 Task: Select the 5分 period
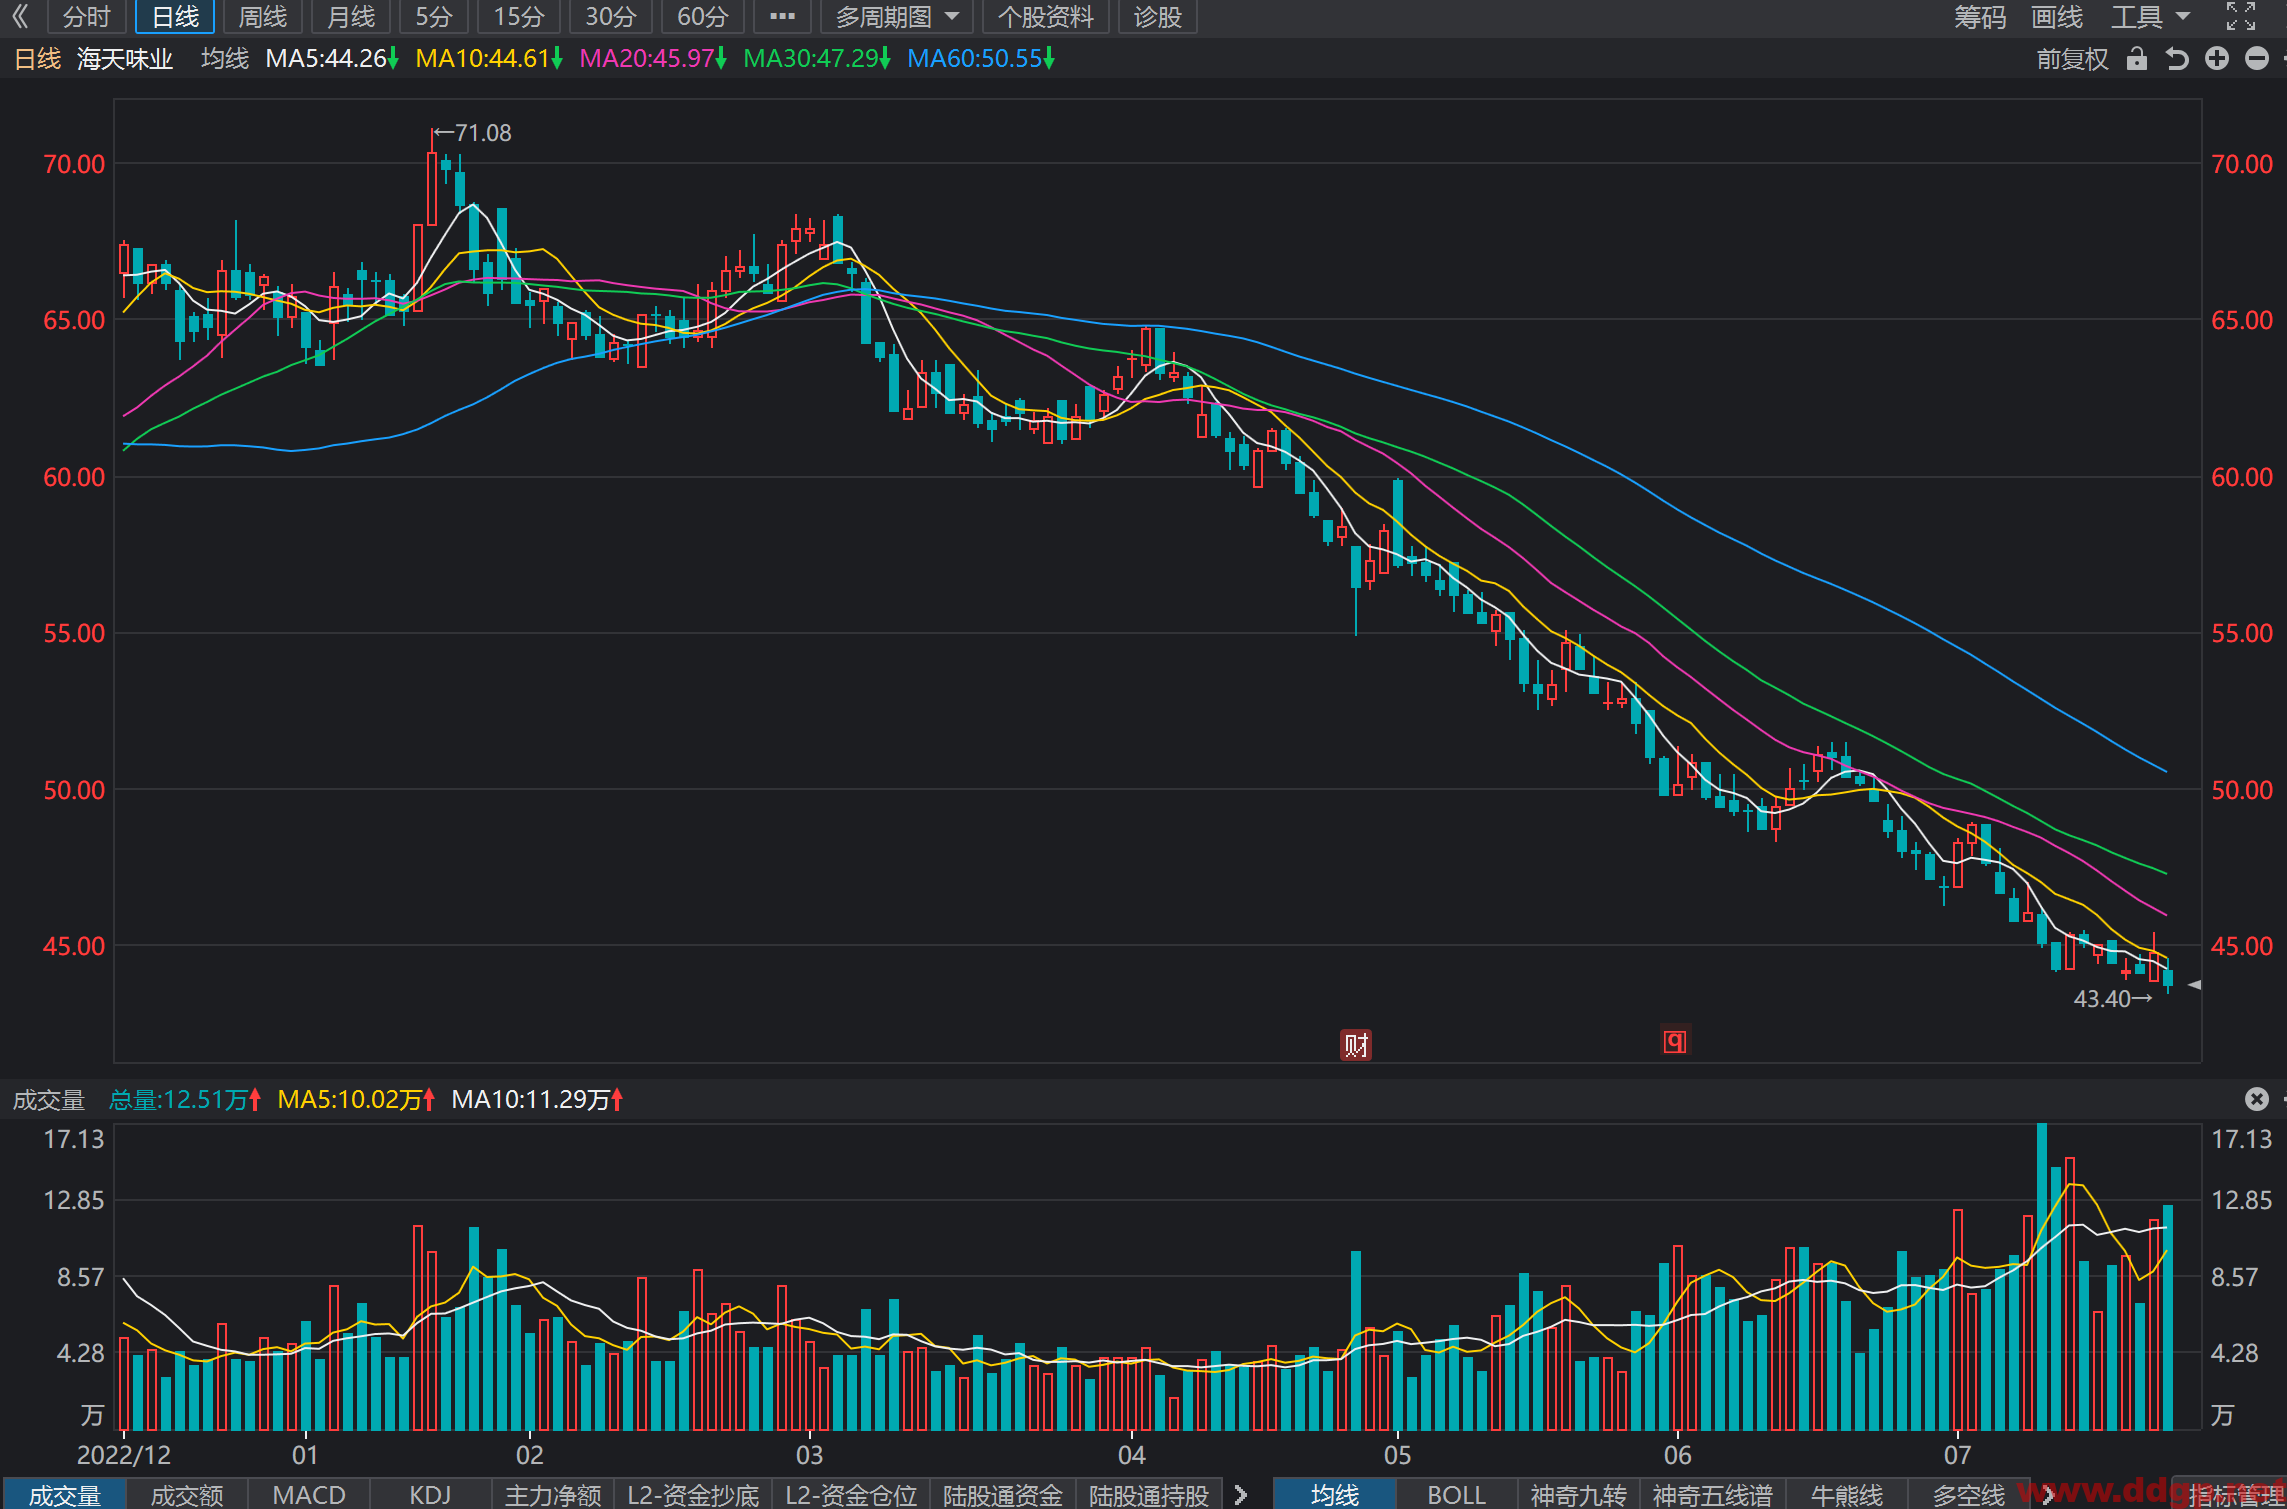tap(434, 16)
